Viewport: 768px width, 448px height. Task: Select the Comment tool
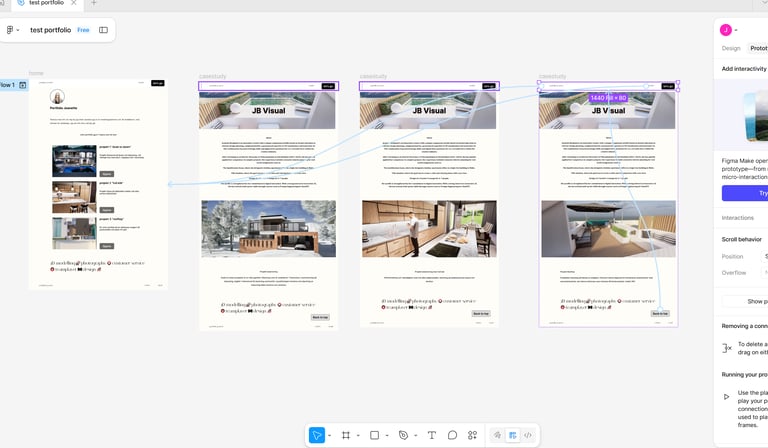coord(452,435)
